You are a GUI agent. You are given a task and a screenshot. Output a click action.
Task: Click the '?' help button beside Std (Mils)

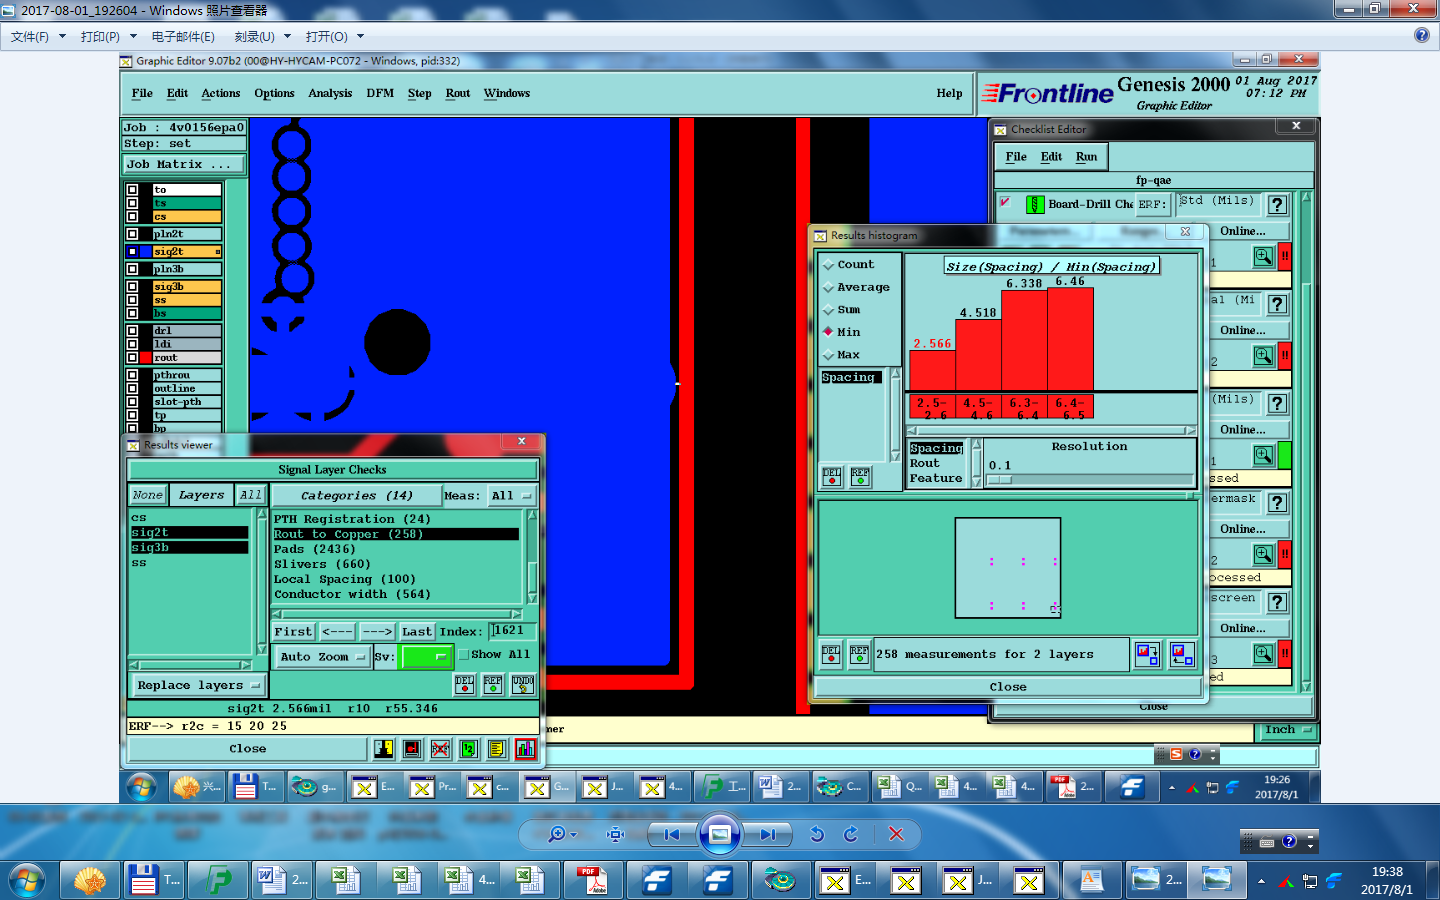(1277, 205)
